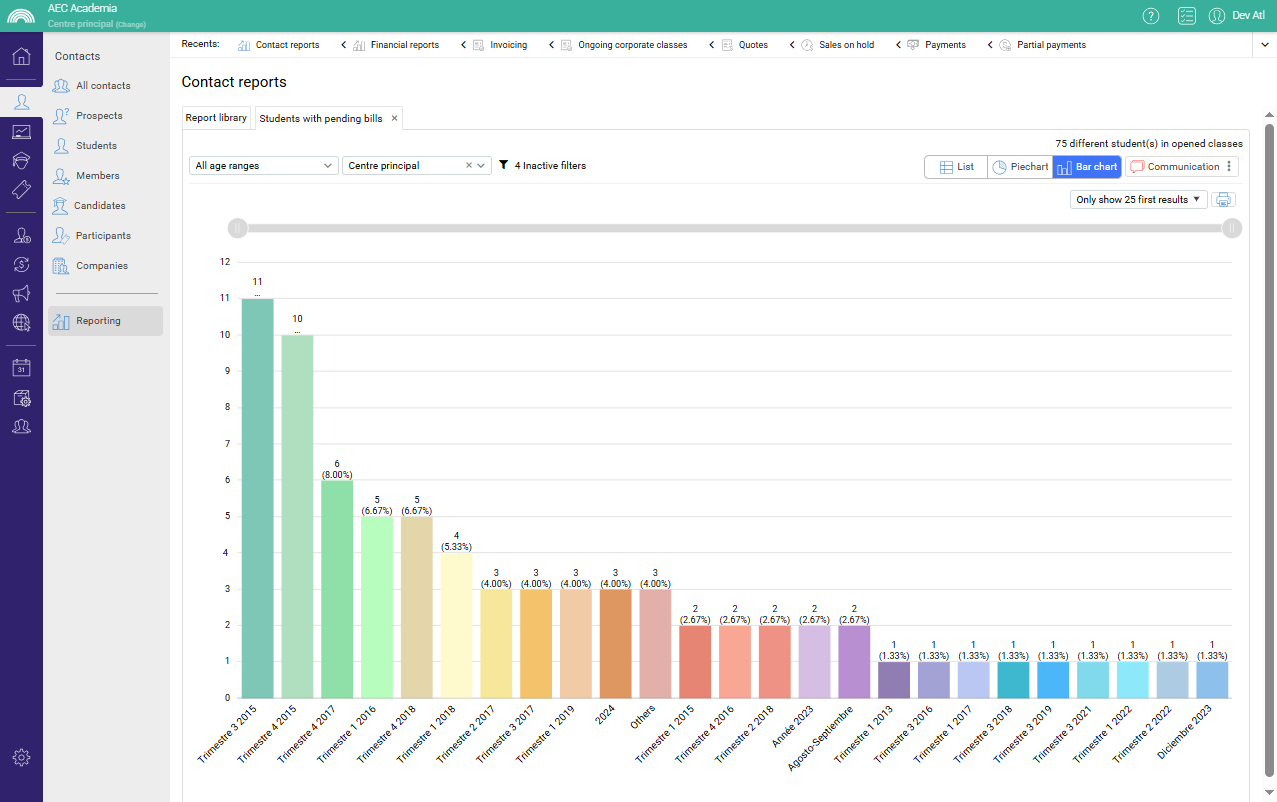Expand the Only show 25 first results dropdown
The image size is (1277, 802).
pyautogui.click(x=1138, y=200)
